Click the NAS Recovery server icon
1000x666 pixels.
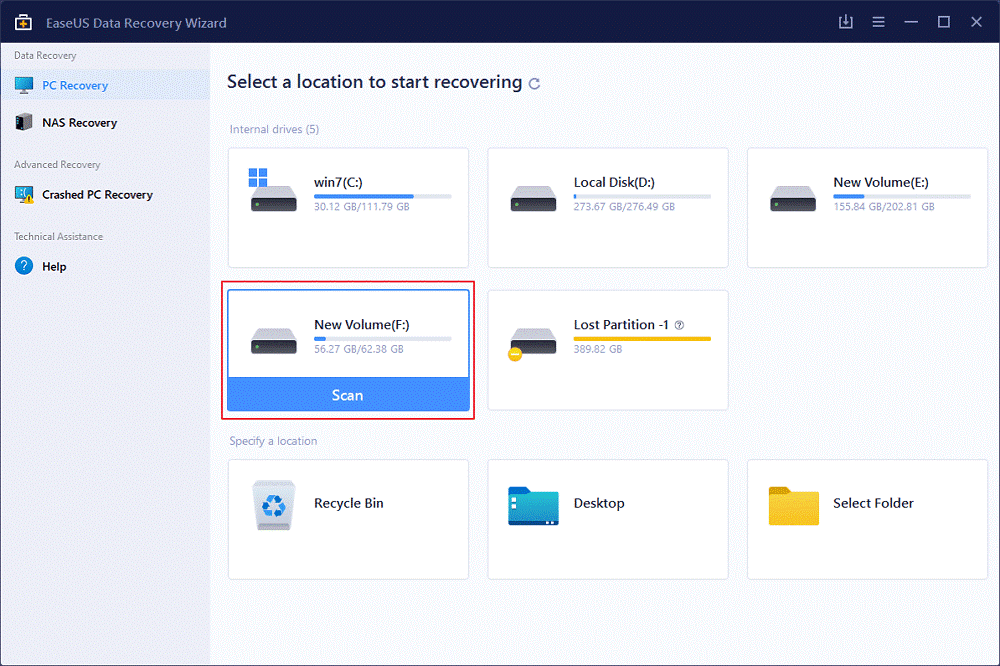point(24,122)
